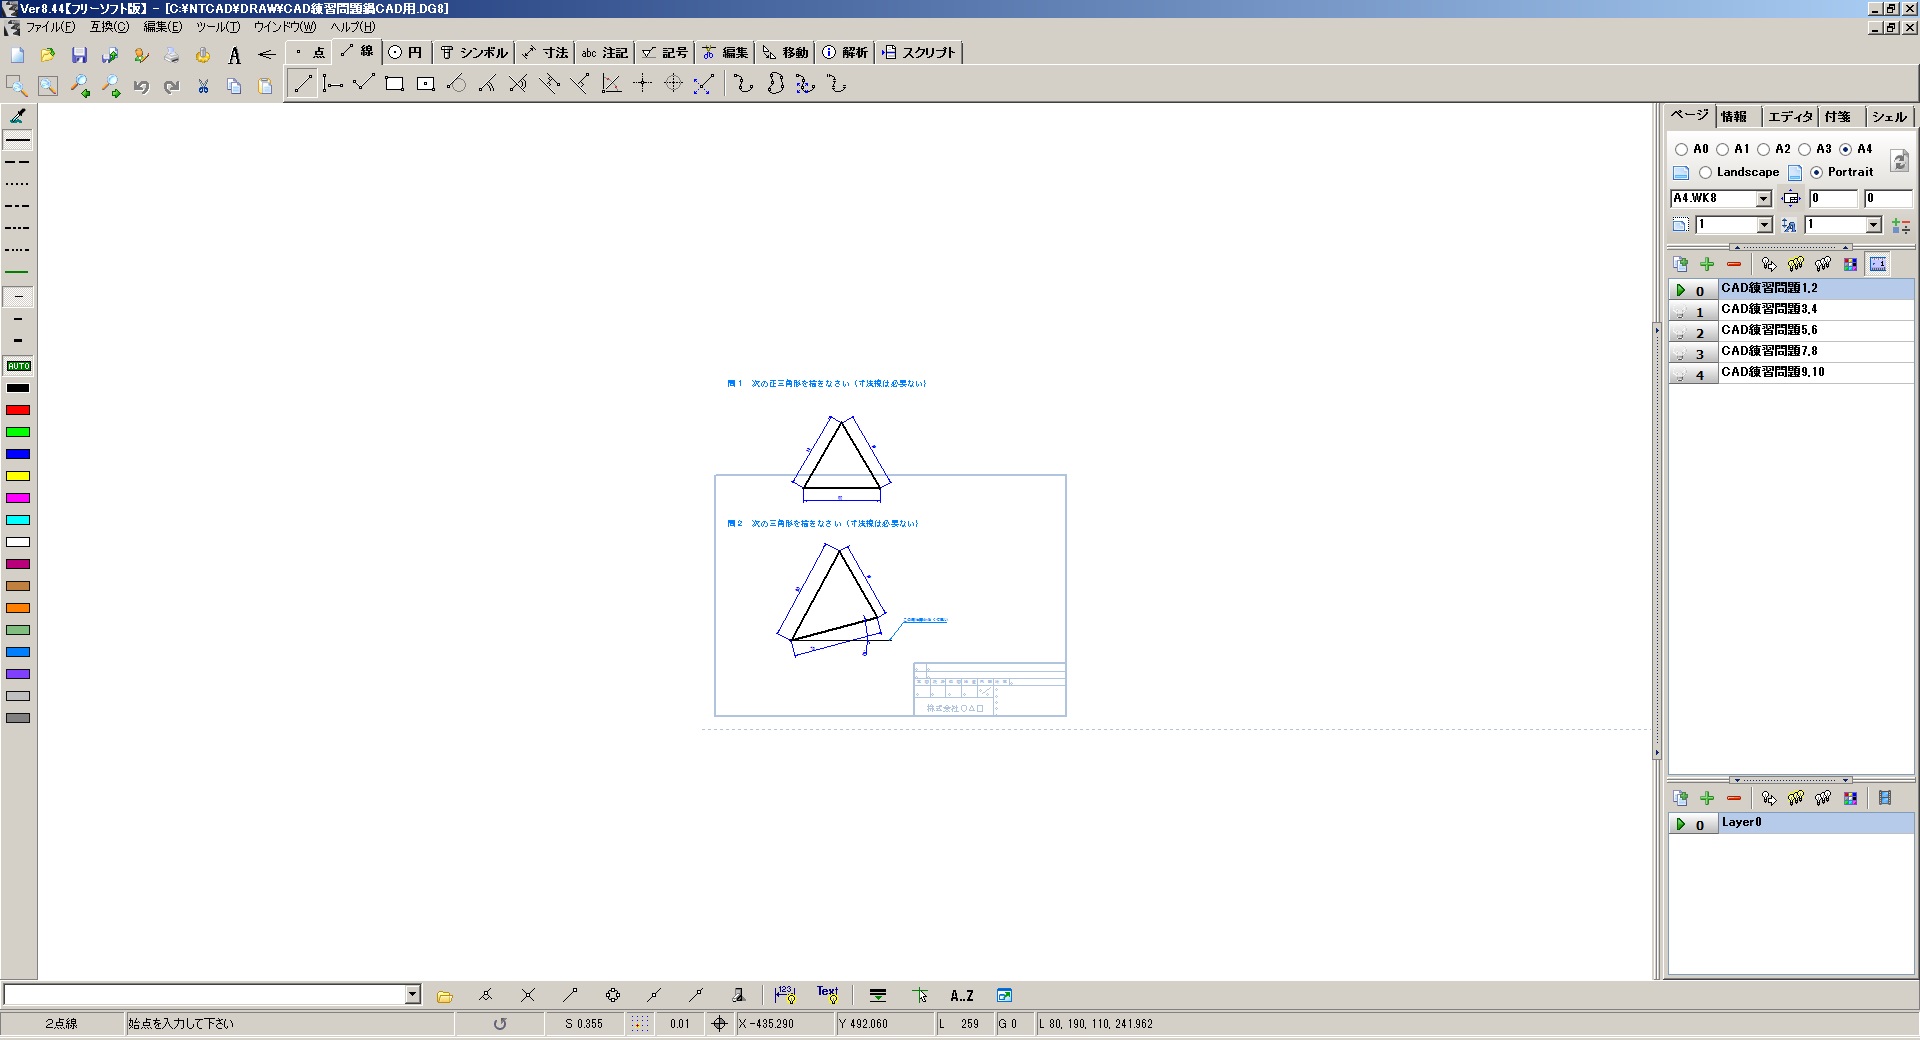Select the A0 paper size option

[1681, 149]
